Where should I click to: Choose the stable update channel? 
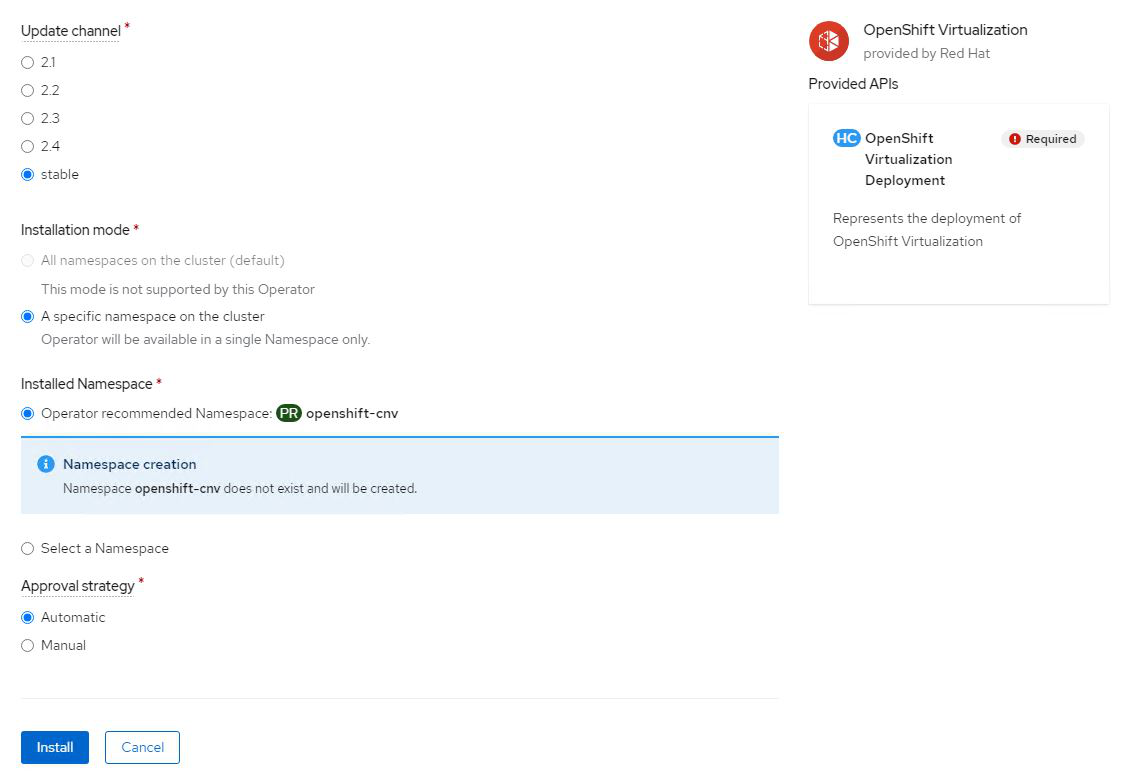(x=28, y=174)
